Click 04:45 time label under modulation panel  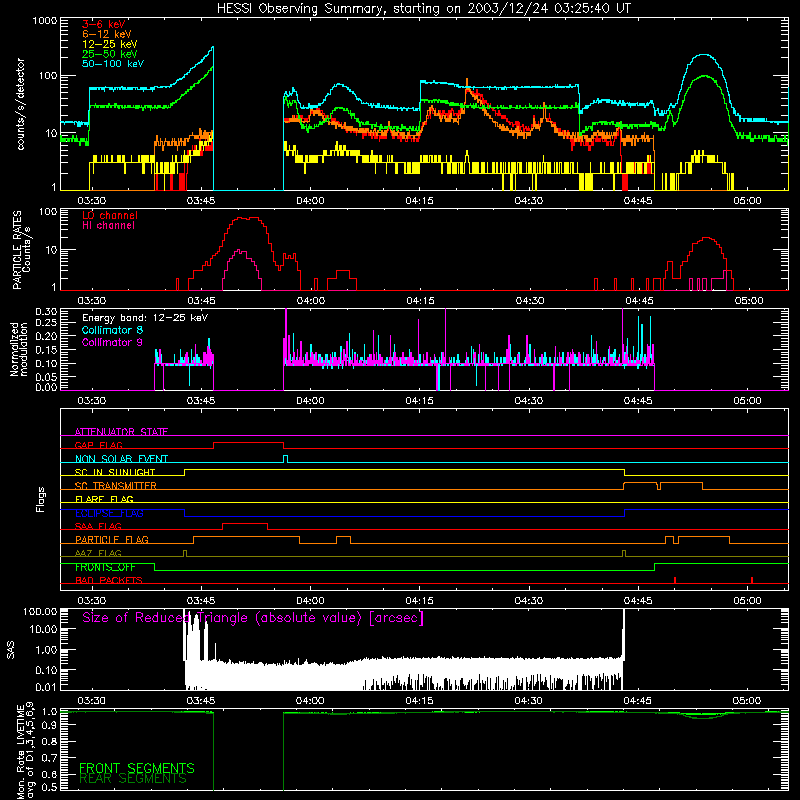click(x=638, y=401)
